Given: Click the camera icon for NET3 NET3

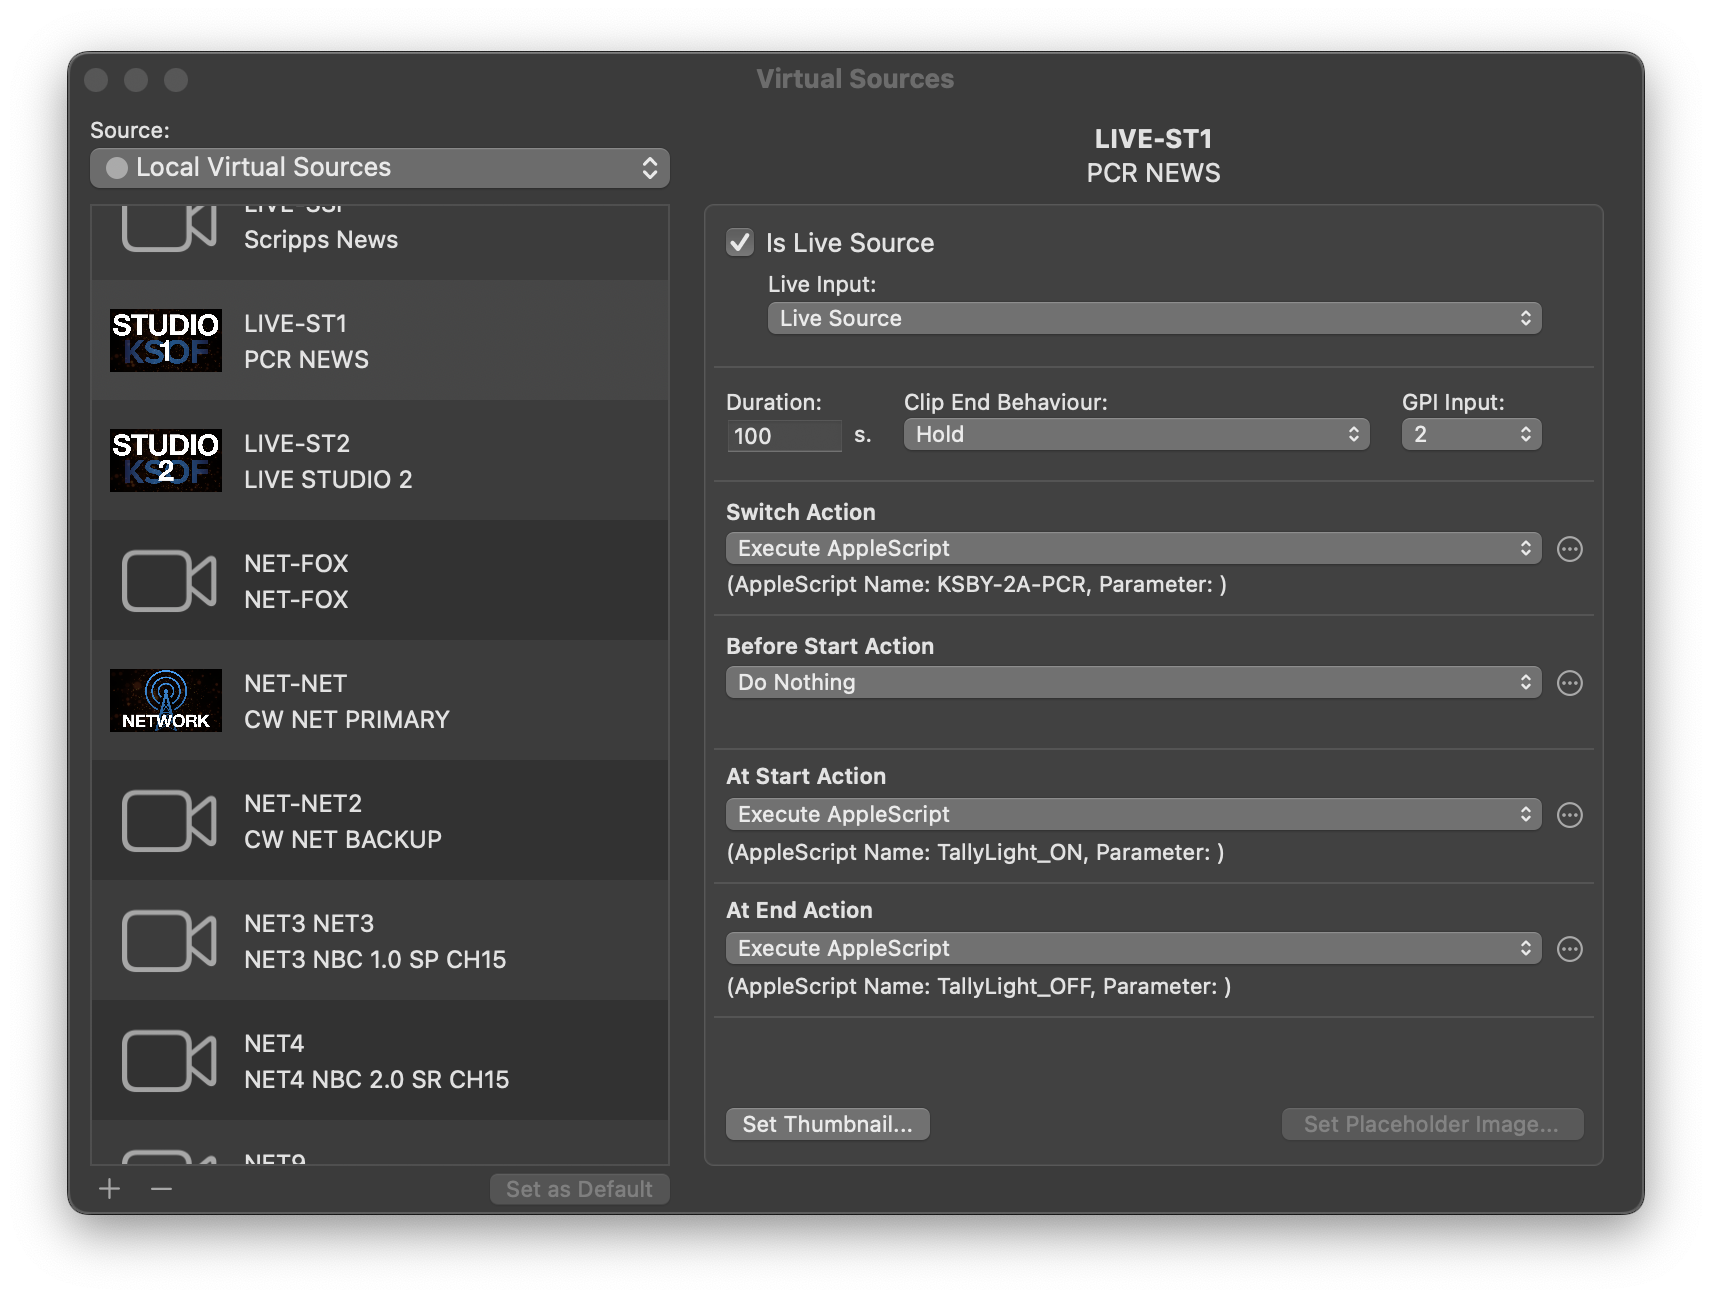Looking at the screenshot, I should point(169,940).
